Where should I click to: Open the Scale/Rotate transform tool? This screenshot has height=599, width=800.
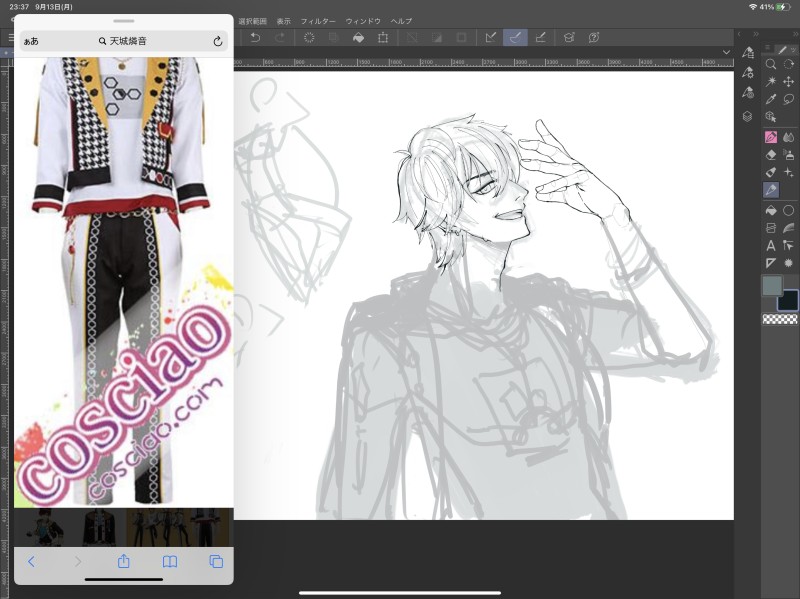point(383,38)
